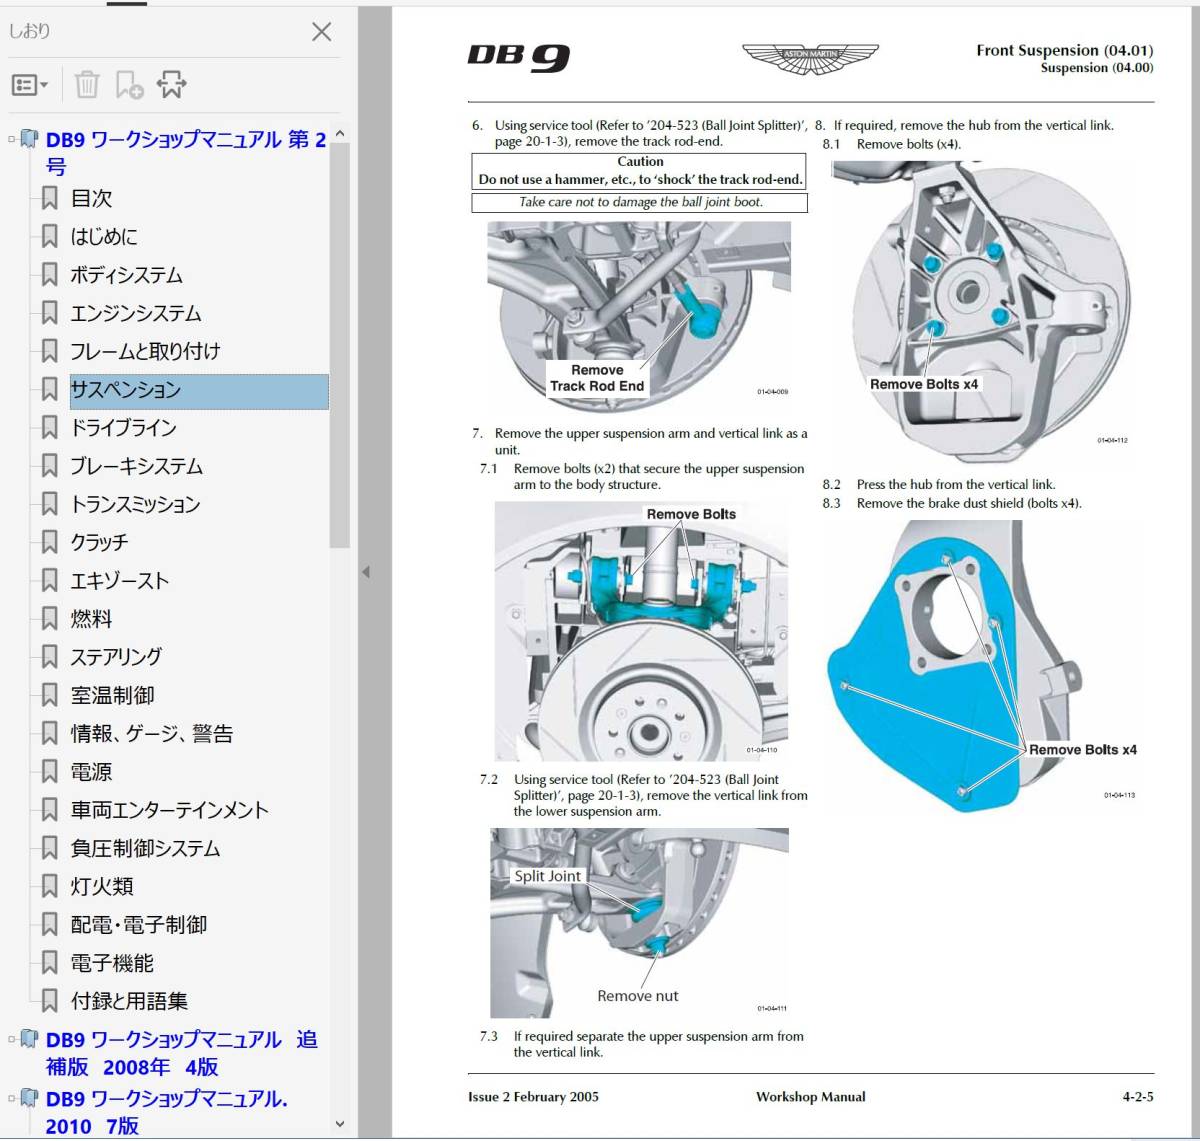Click the bookmarks panel scrollbar thumb
Screen dimensions: 1200x1141
point(339,346)
